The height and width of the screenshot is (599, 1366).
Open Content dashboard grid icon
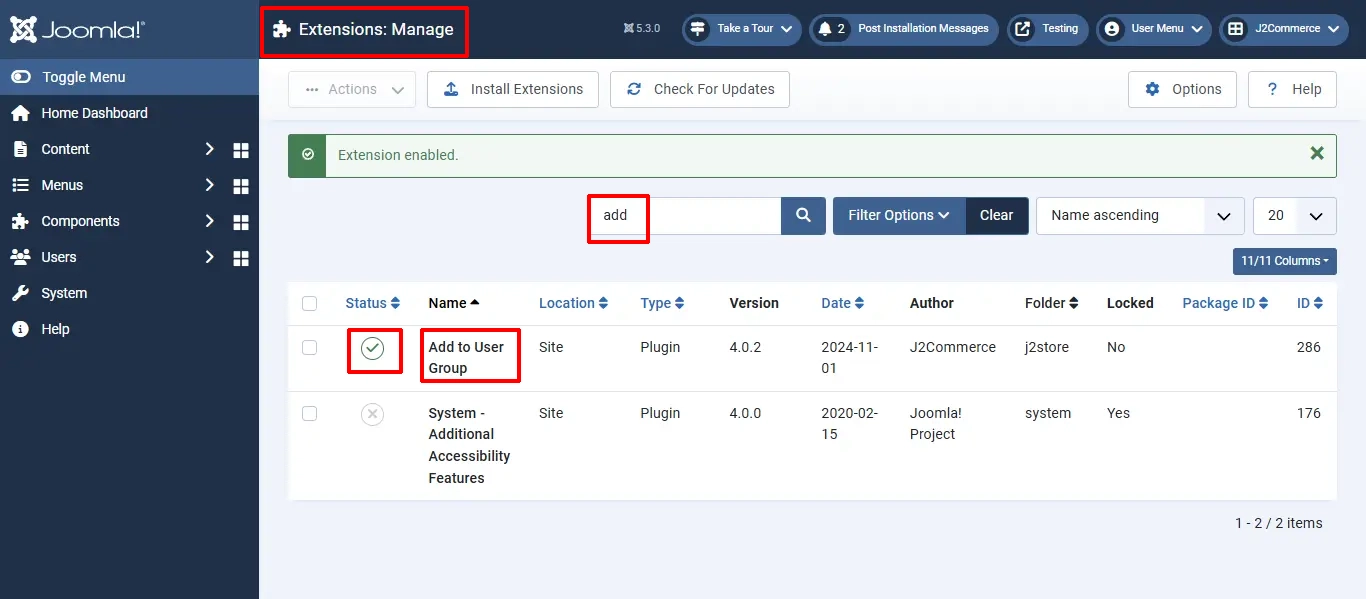tap(241, 150)
